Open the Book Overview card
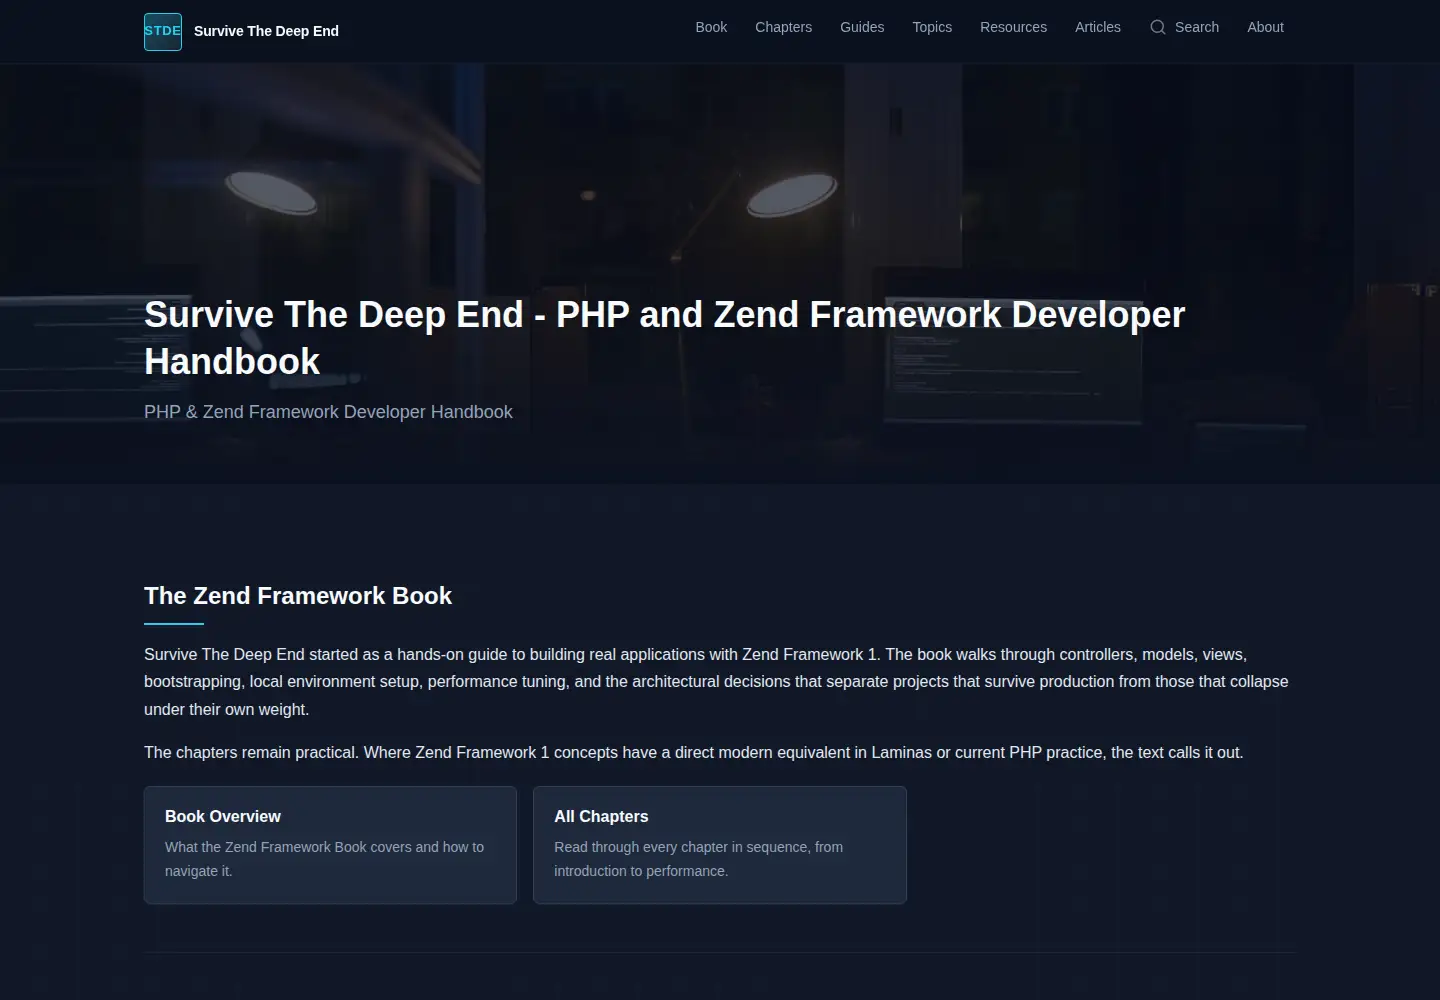 (x=330, y=845)
